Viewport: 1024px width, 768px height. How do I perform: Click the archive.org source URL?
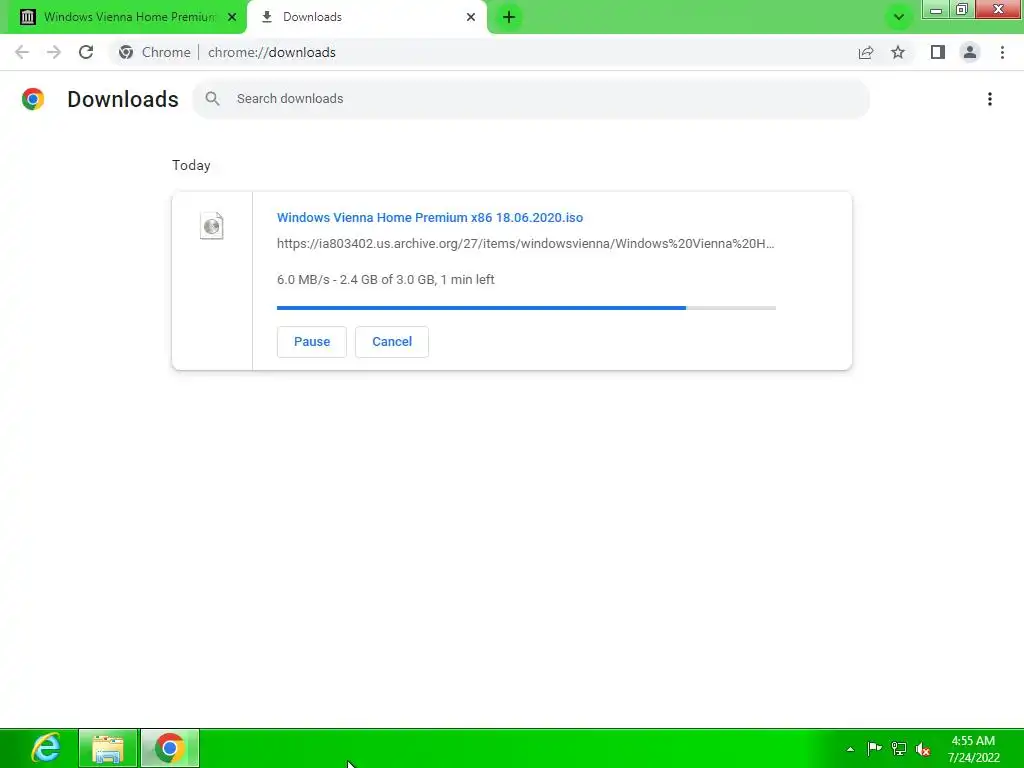tap(525, 244)
